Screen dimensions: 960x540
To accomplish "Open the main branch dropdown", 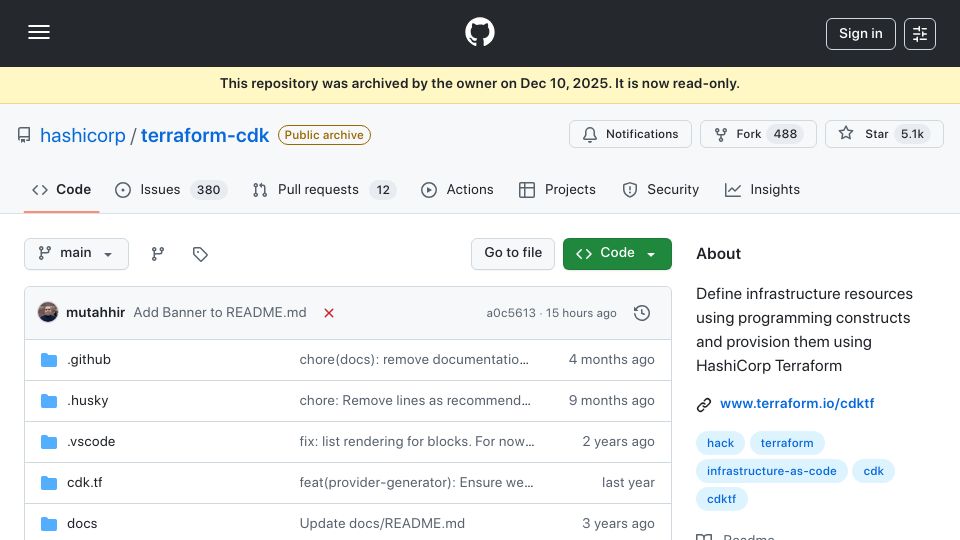I will coord(77,253).
